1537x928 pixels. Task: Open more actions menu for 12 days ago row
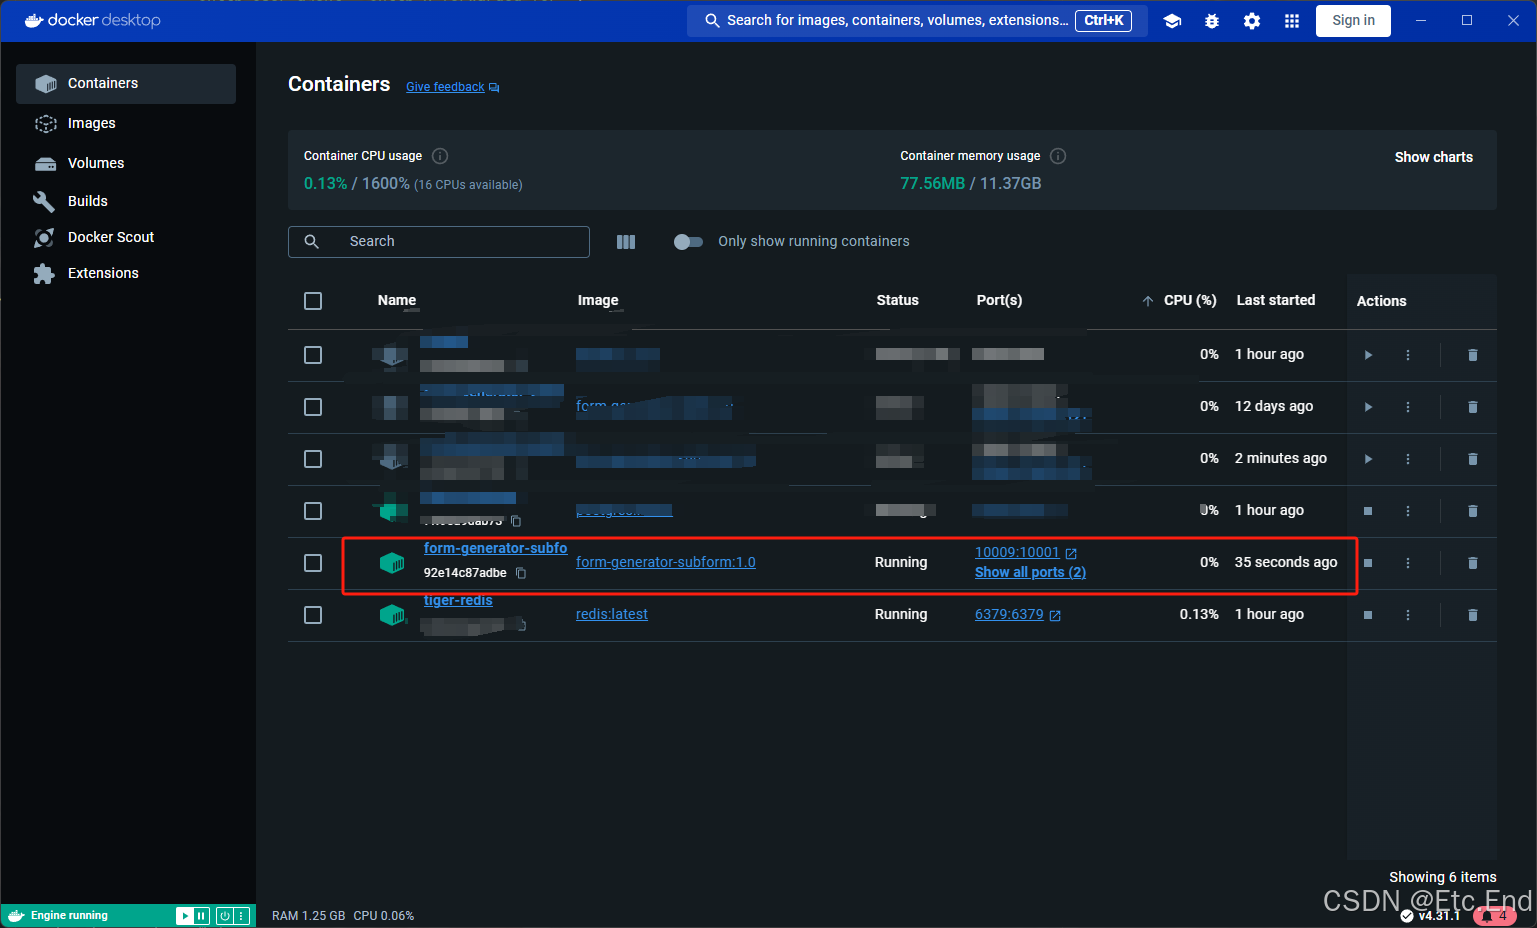1408,407
